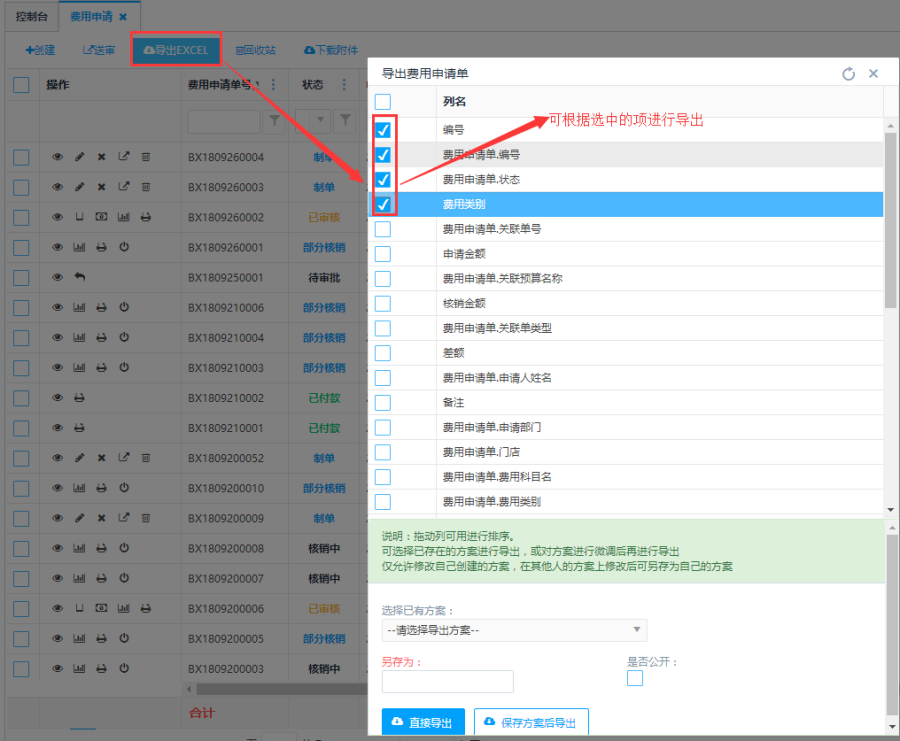Click 导出EXCEL in the toolbar
This screenshot has height=741, width=900.
(x=176, y=50)
